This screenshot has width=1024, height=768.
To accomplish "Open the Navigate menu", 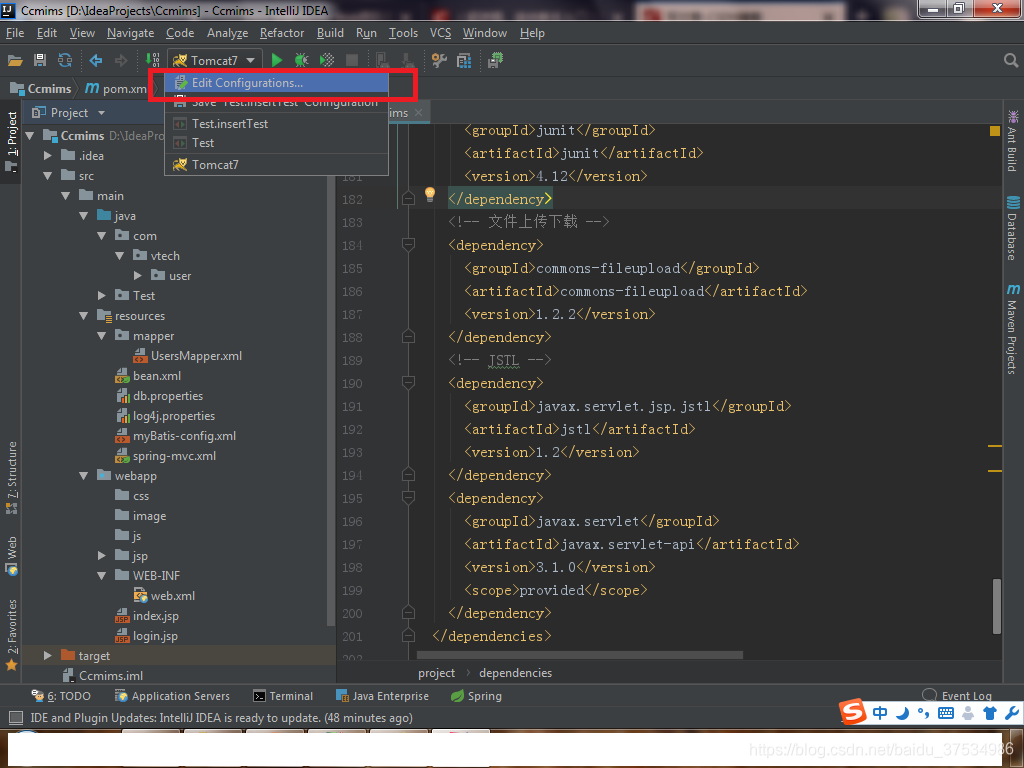I will (131, 33).
